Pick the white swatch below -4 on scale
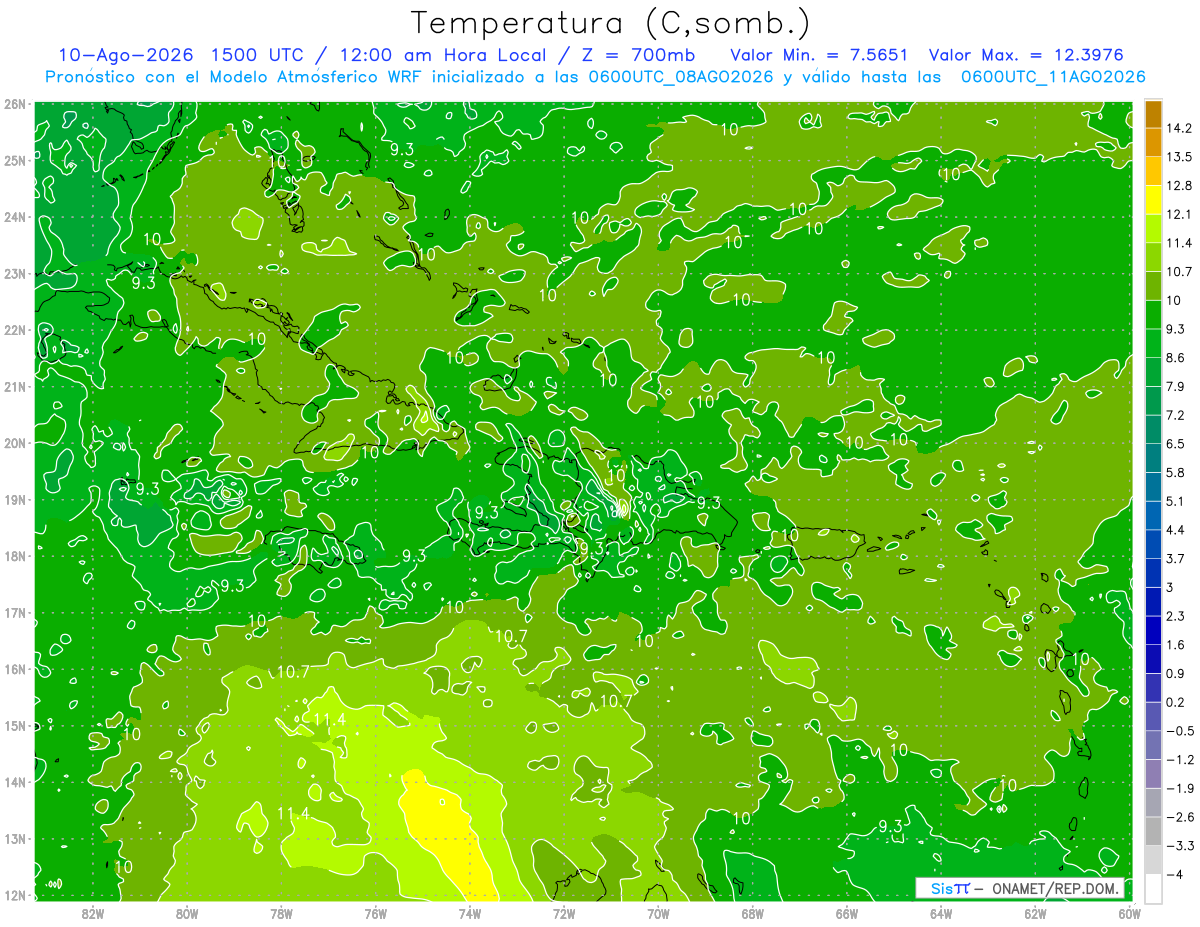This screenshot has width=1200, height=927. tap(1153, 888)
